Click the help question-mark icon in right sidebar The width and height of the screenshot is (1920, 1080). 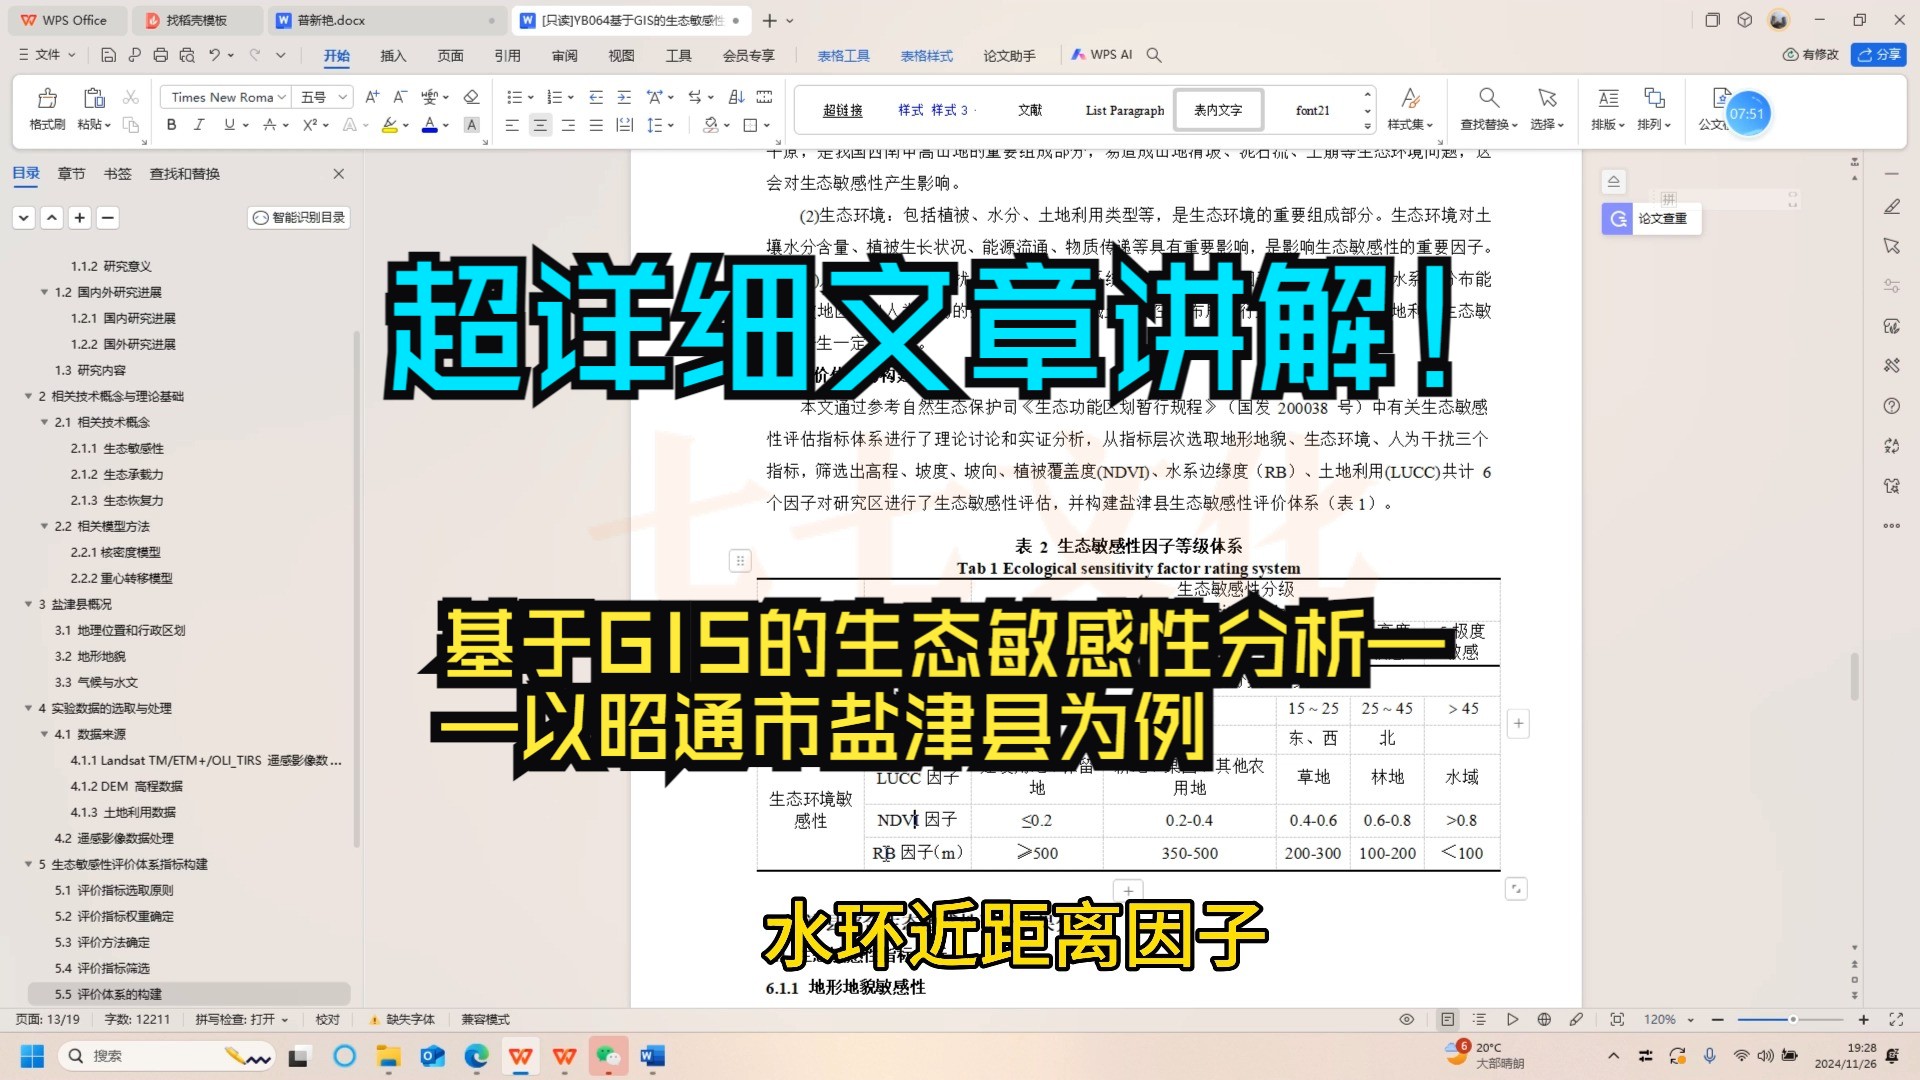[x=1891, y=406]
